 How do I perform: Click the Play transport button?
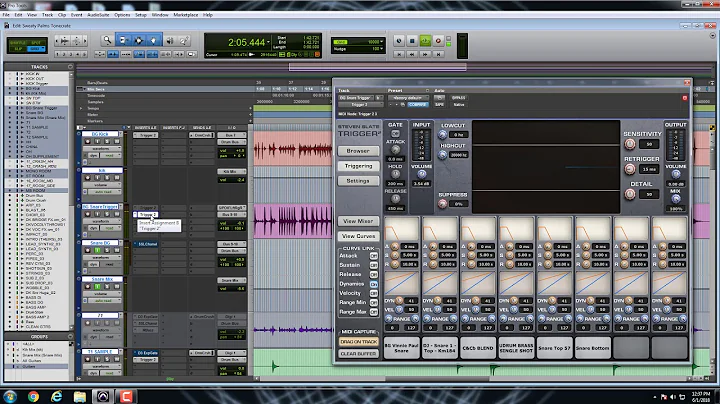click(x=425, y=41)
